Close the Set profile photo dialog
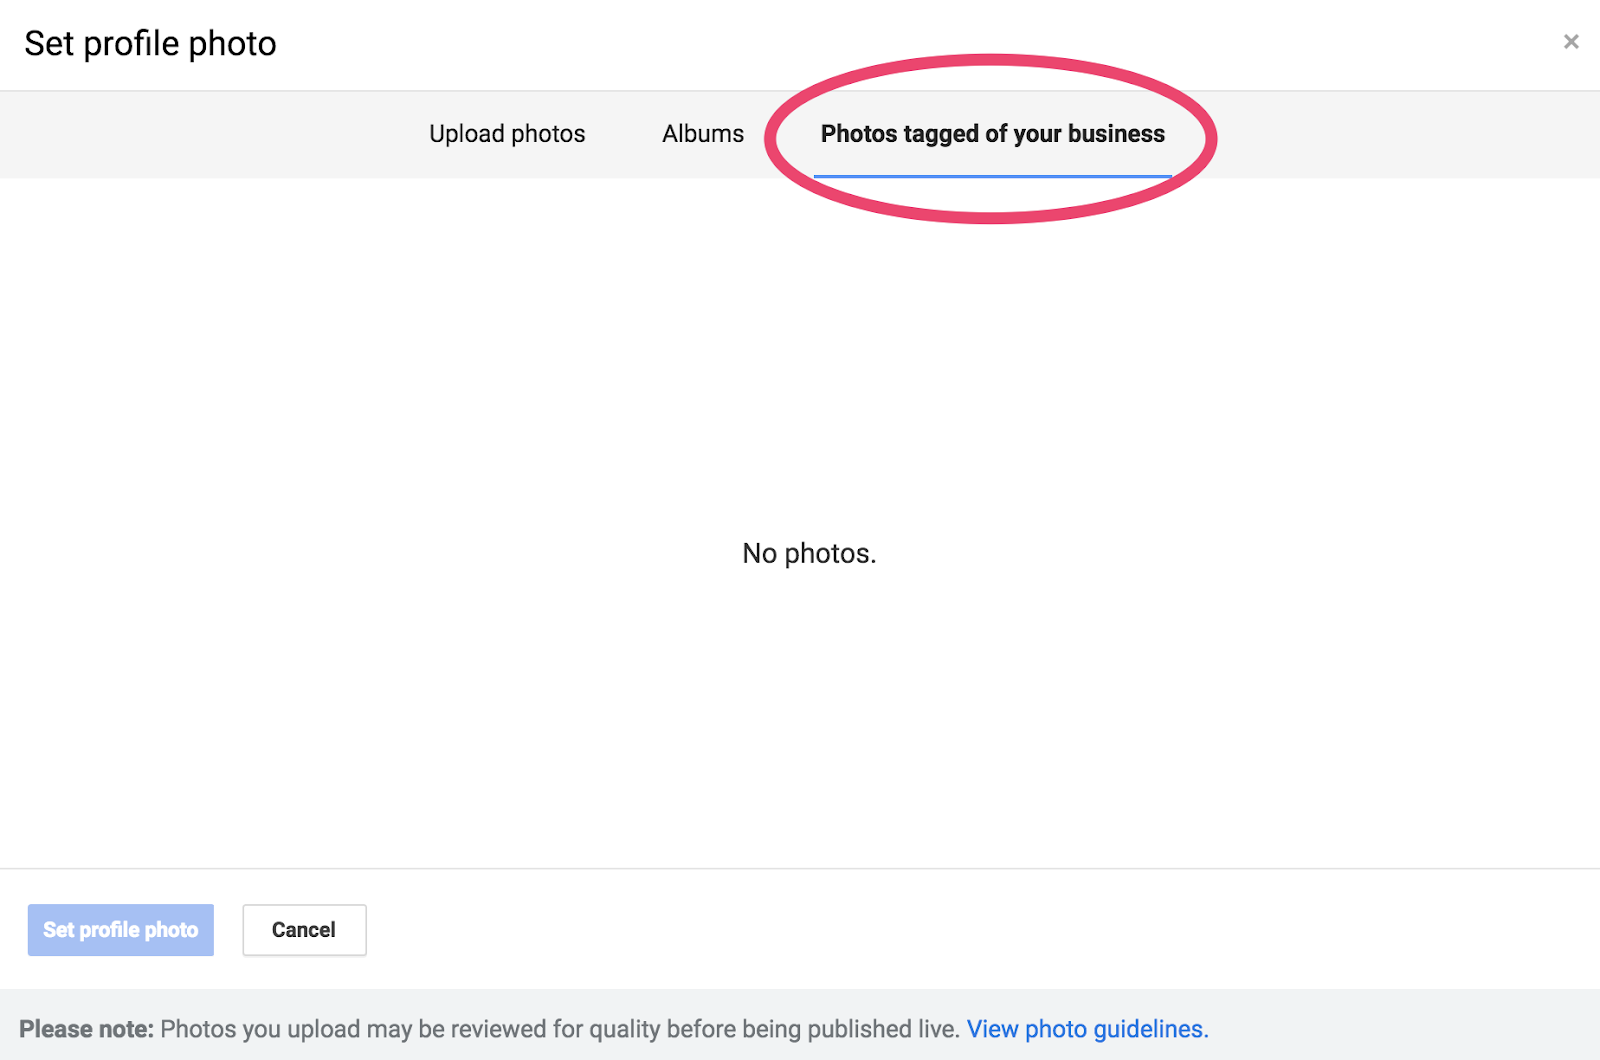Screen dimensions: 1600x1060 1571,42
